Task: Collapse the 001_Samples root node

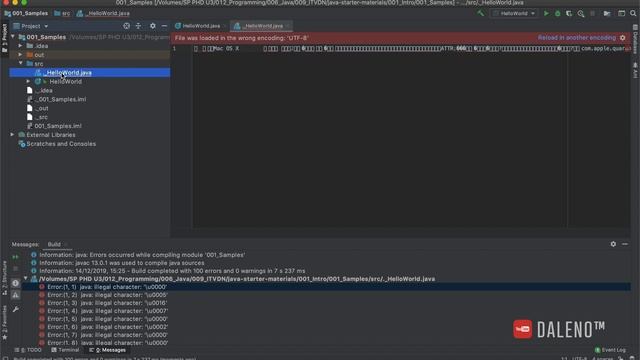Action: (x=13, y=37)
